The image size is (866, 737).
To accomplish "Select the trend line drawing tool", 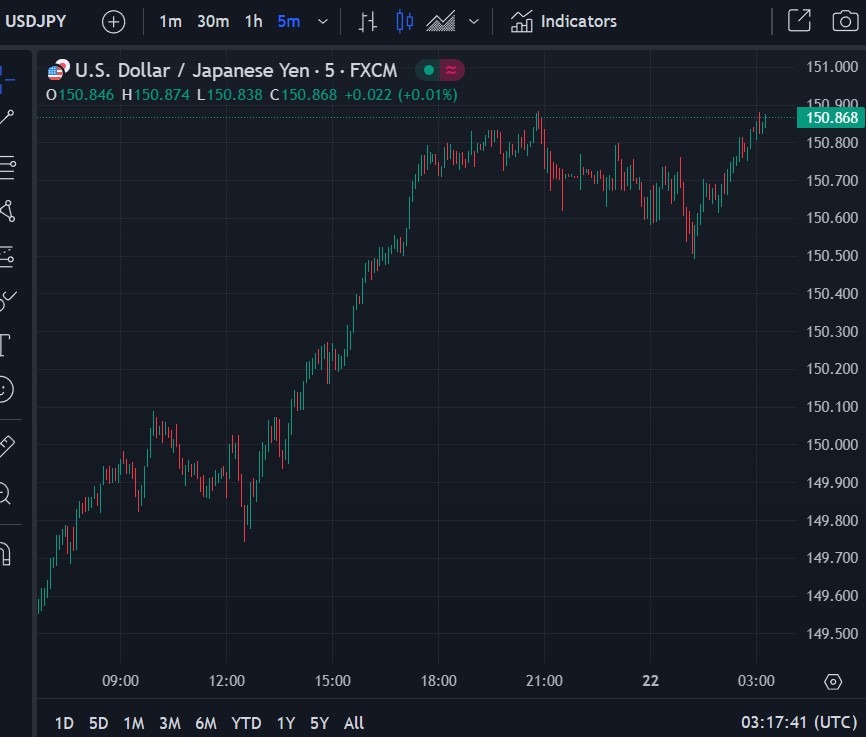I will point(7,117).
